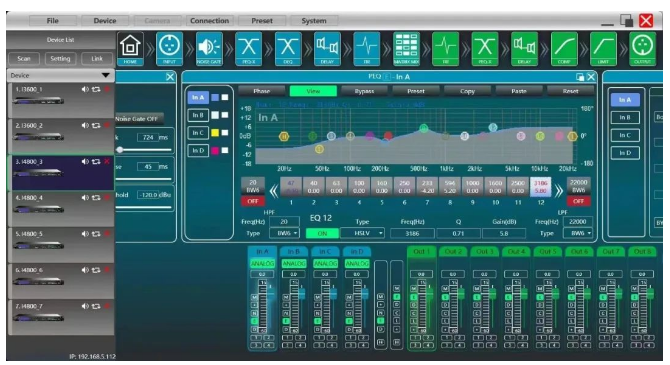
Task: Click the Bypass button in PEQ
Action: [364, 91]
